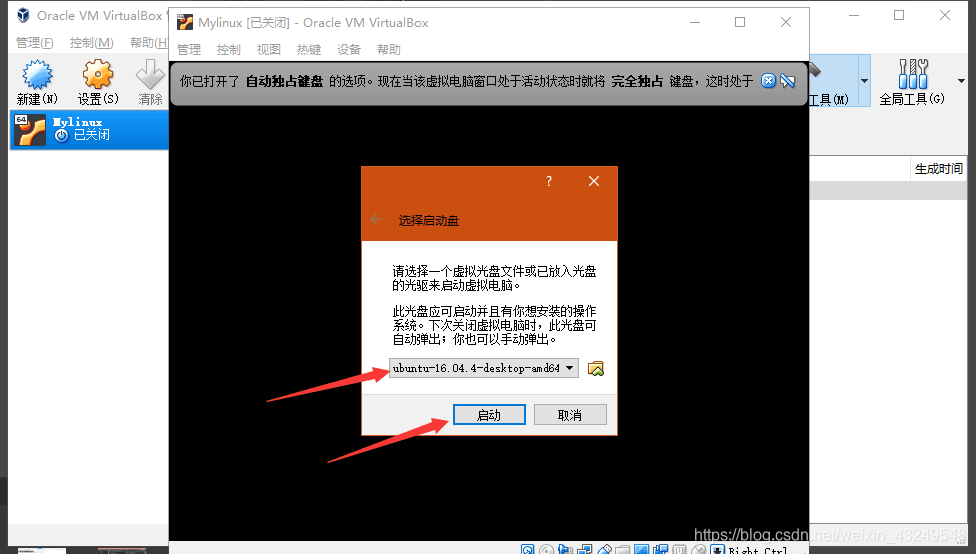Click the mouse integration icon in status bar
Viewport: 976px width, 554px height.
point(699,549)
